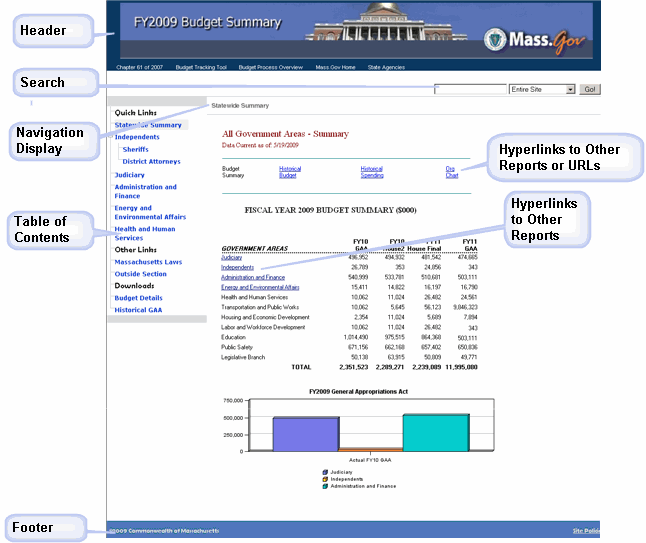
Task: Click Independents legend color swatch
Action: pyautogui.click(x=325, y=479)
